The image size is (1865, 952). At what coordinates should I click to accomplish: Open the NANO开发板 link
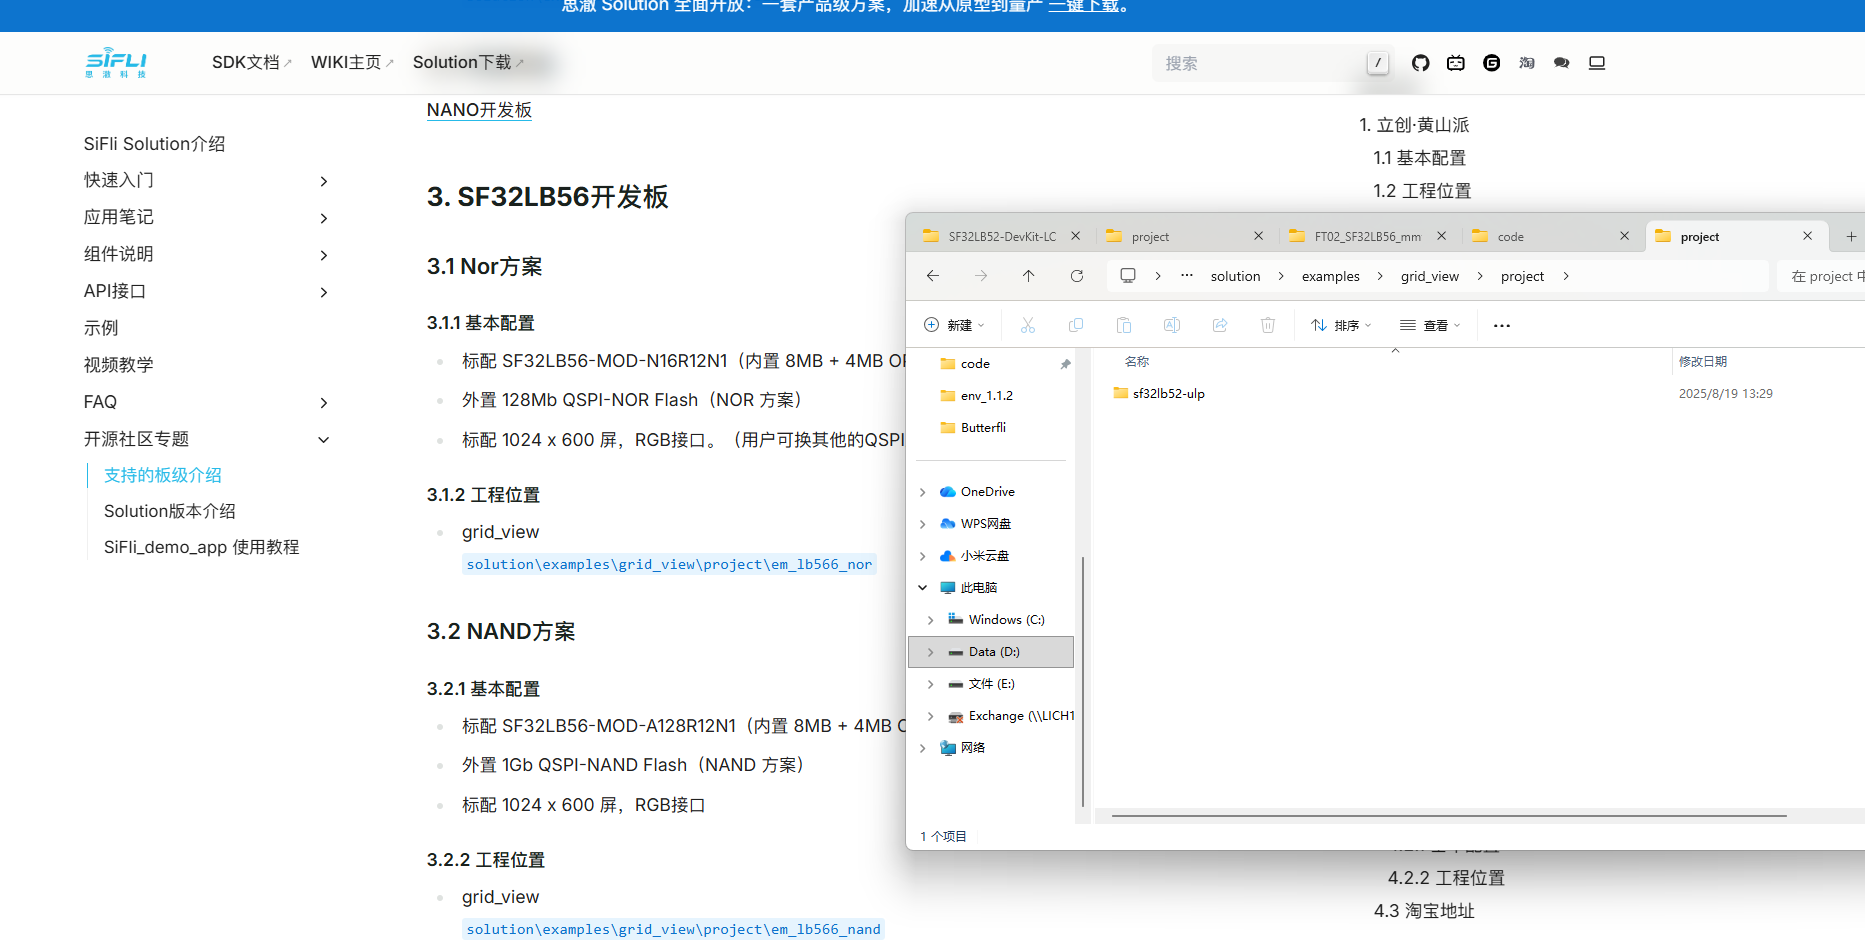point(479,110)
